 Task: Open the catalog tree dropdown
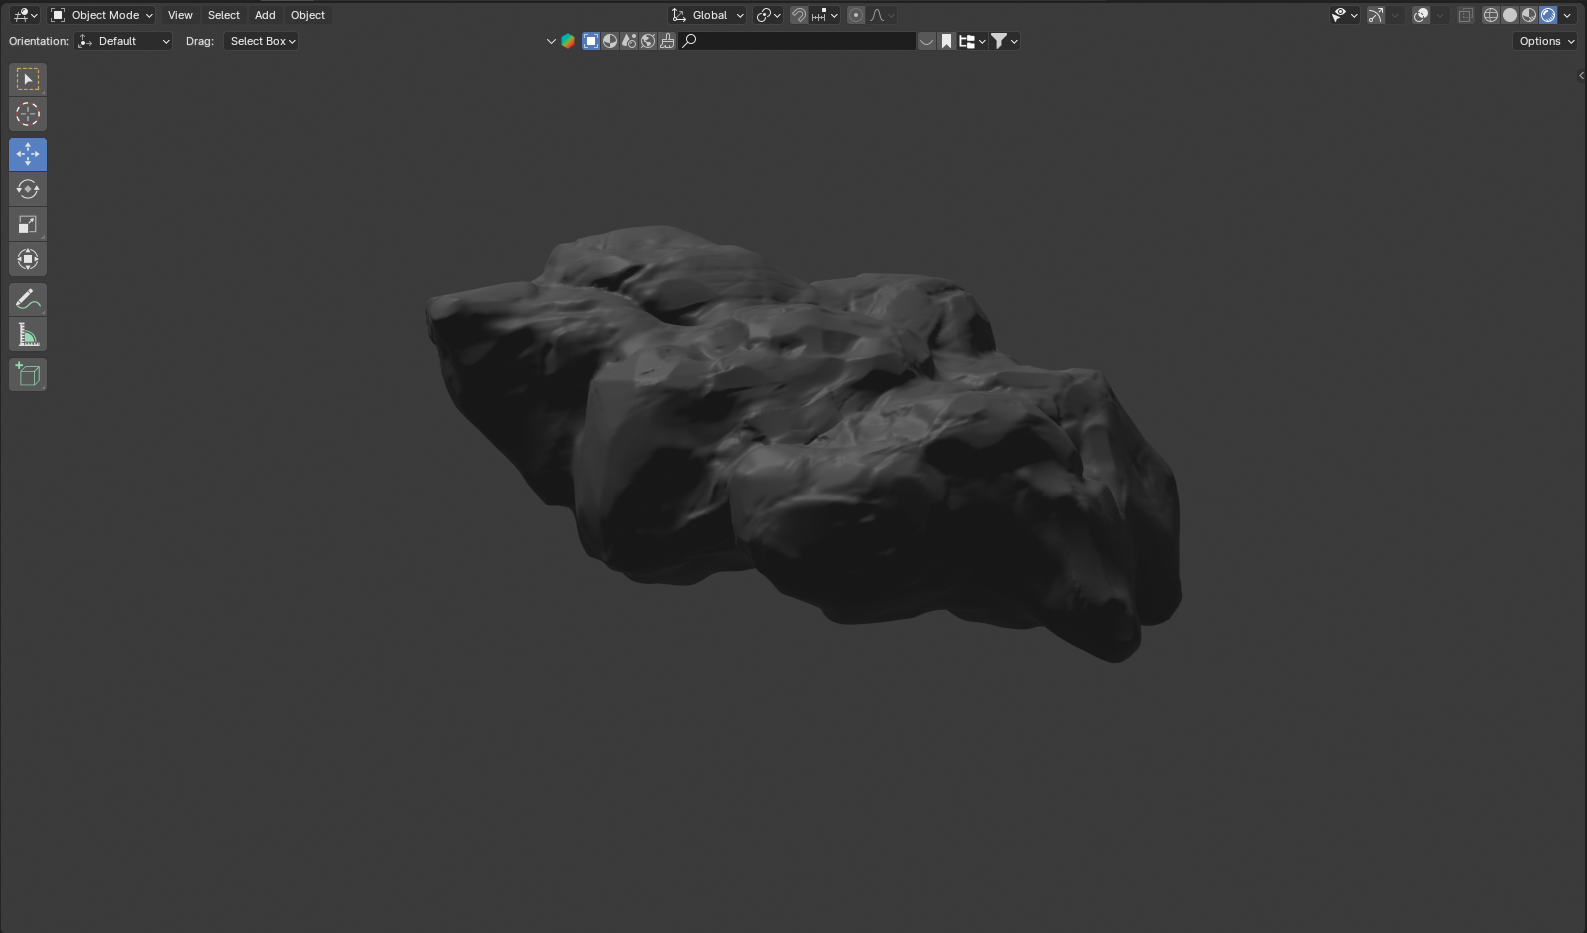(972, 41)
